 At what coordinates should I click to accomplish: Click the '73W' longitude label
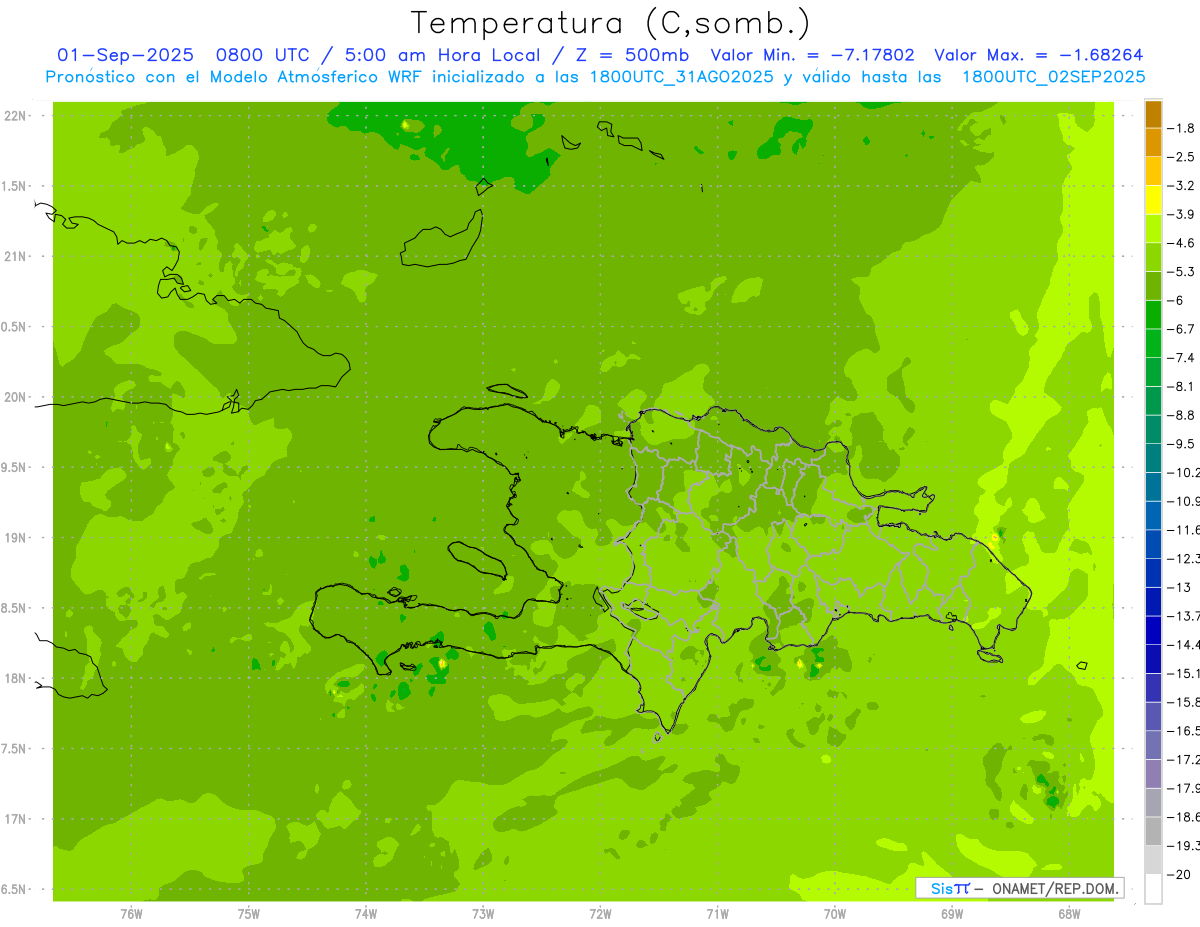coord(483,913)
